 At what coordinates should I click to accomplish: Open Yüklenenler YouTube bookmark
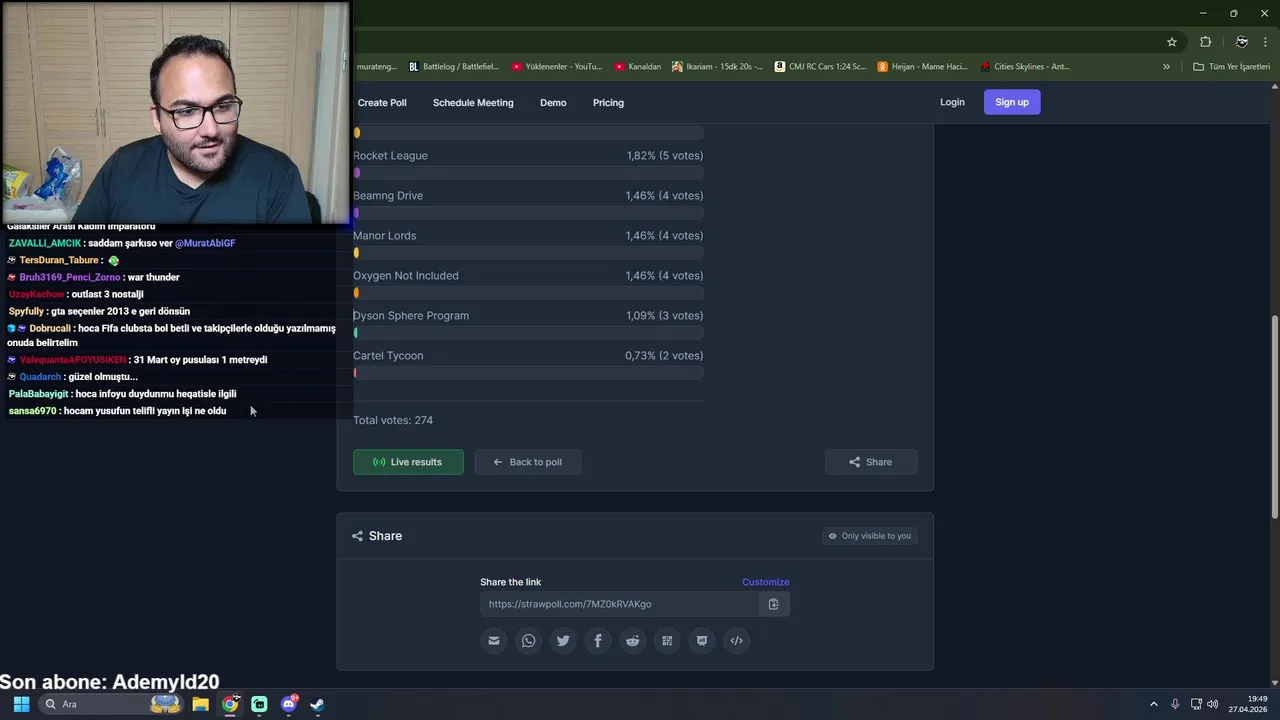click(x=557, y=67)
